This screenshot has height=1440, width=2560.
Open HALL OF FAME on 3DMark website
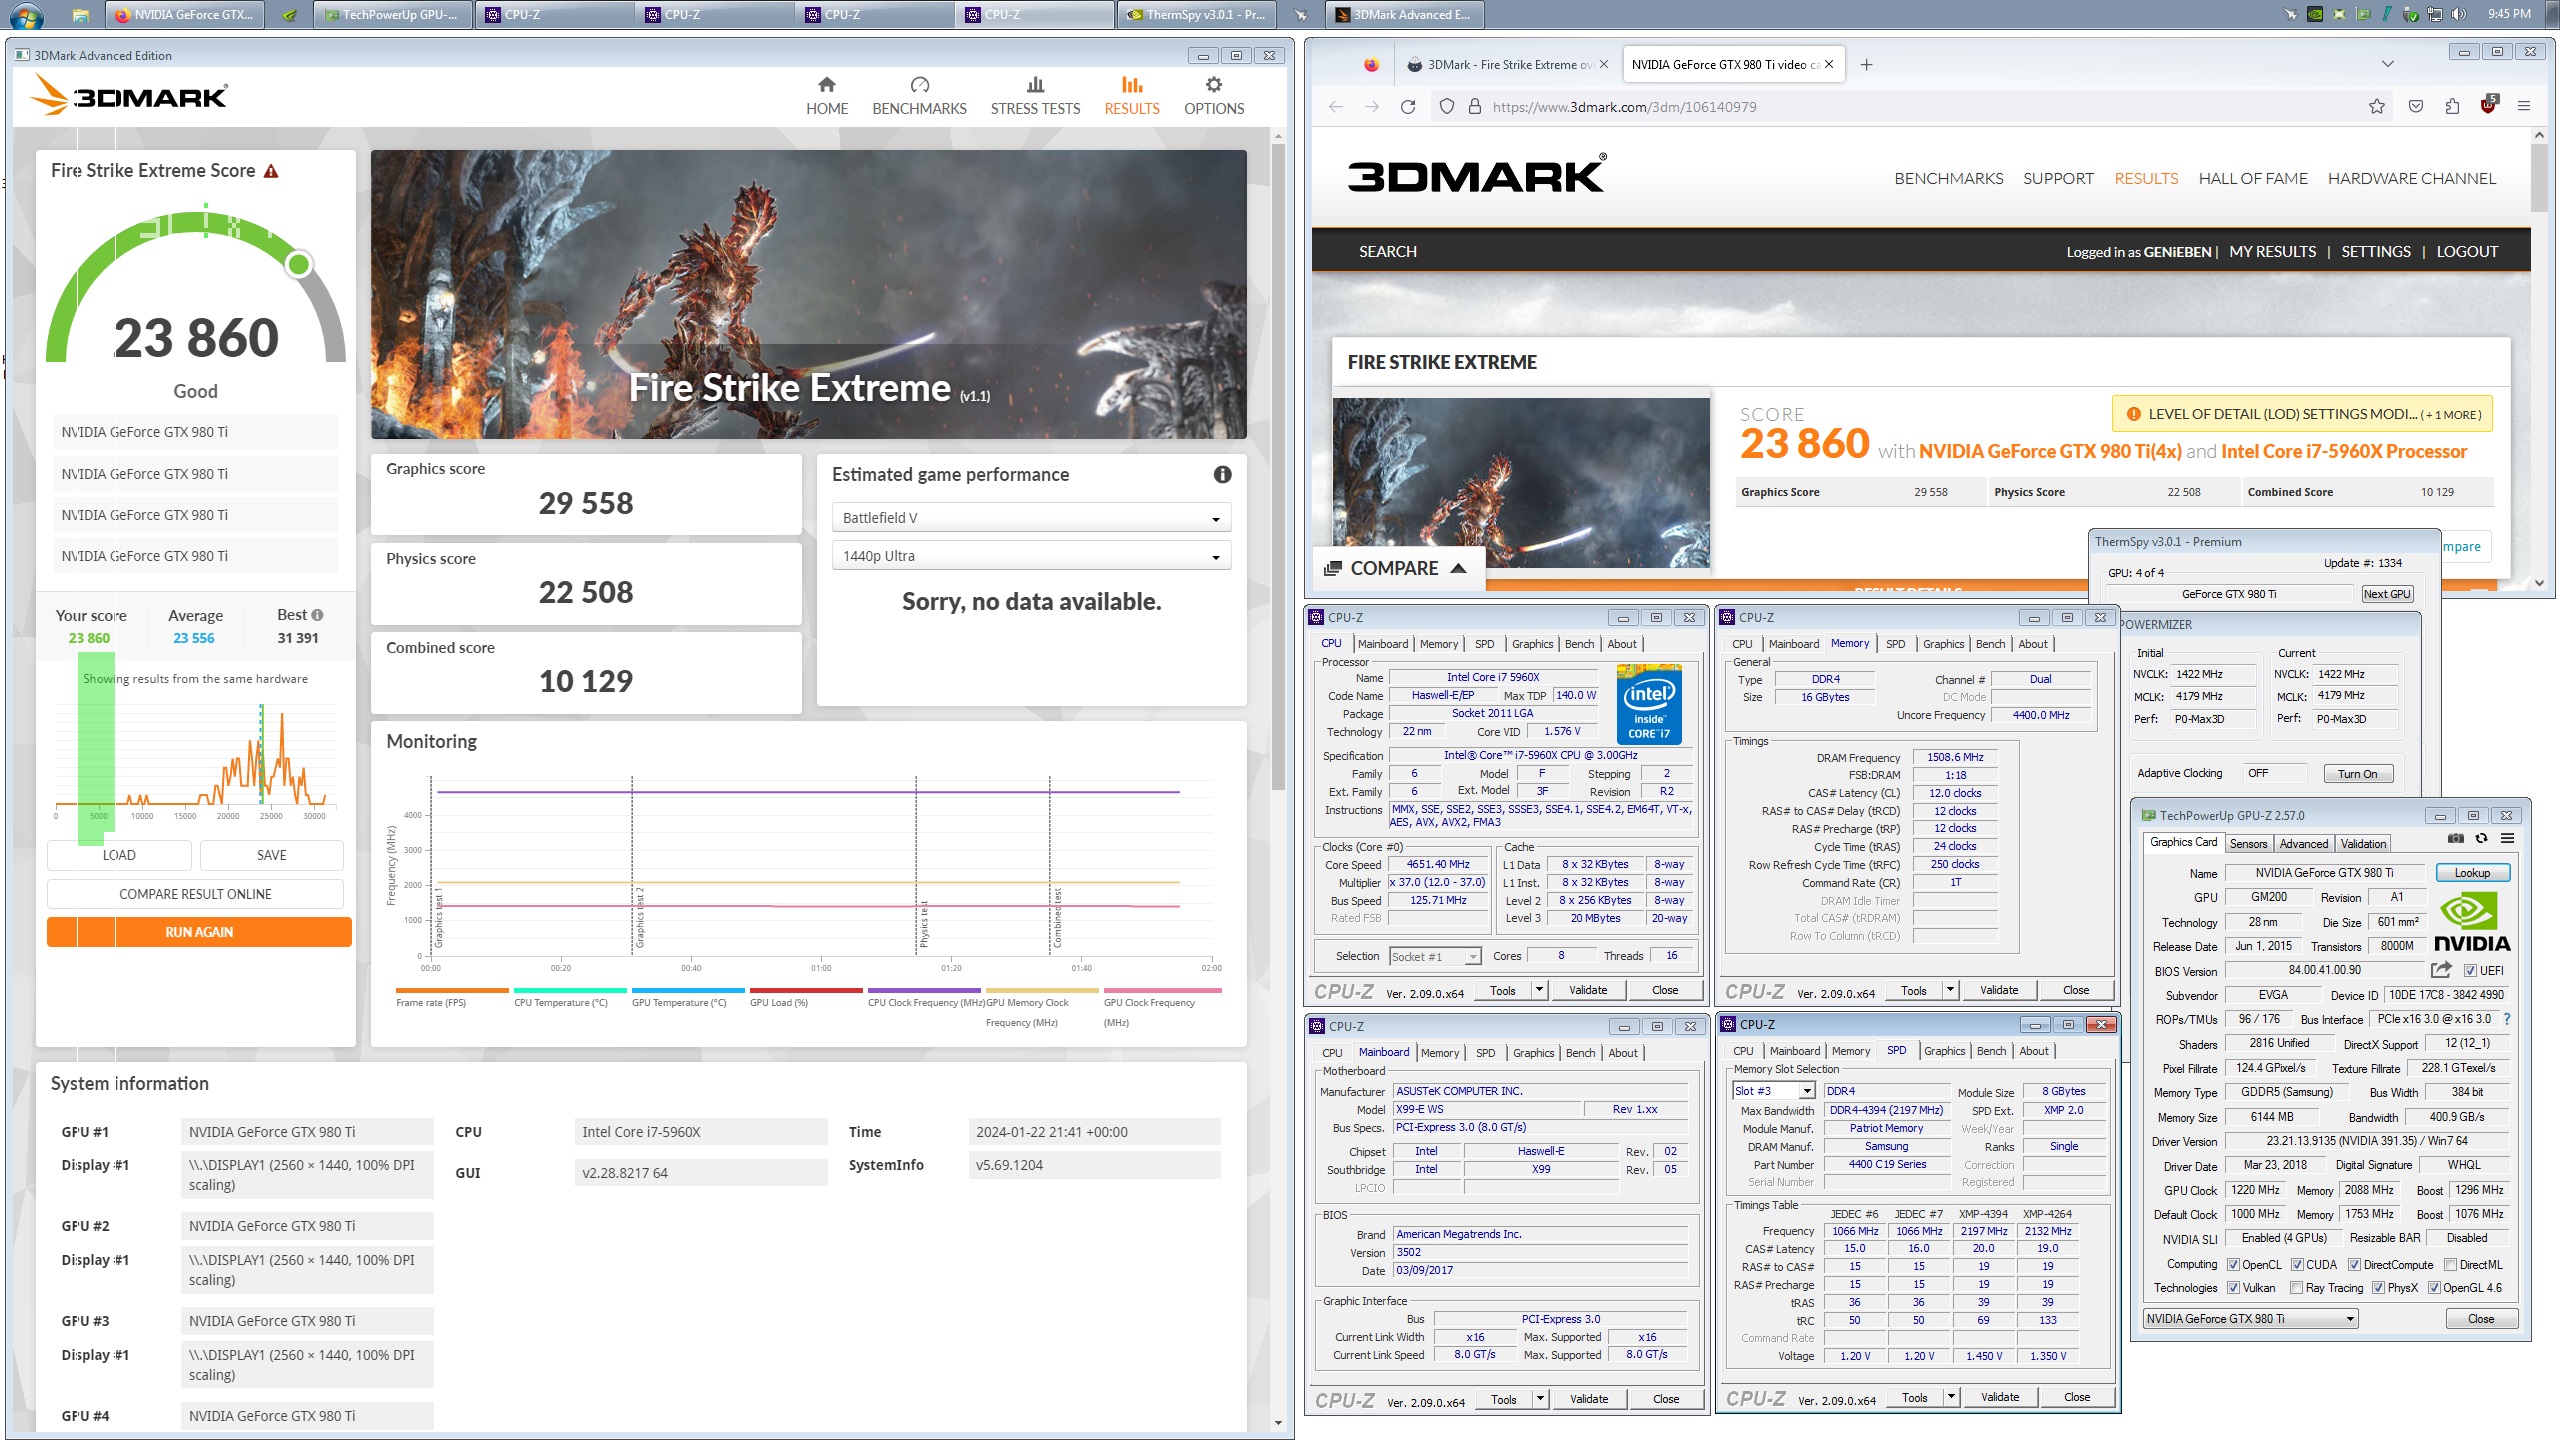(2253, 179)
